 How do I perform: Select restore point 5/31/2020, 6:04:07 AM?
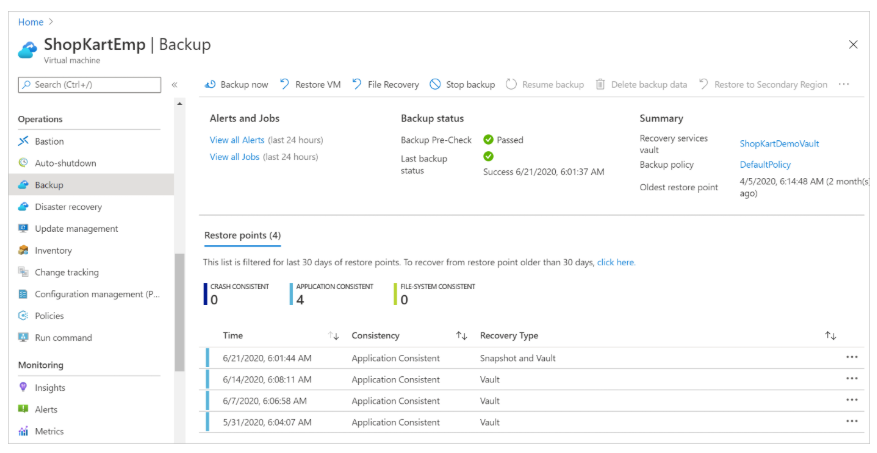click(x=267, y=422)
